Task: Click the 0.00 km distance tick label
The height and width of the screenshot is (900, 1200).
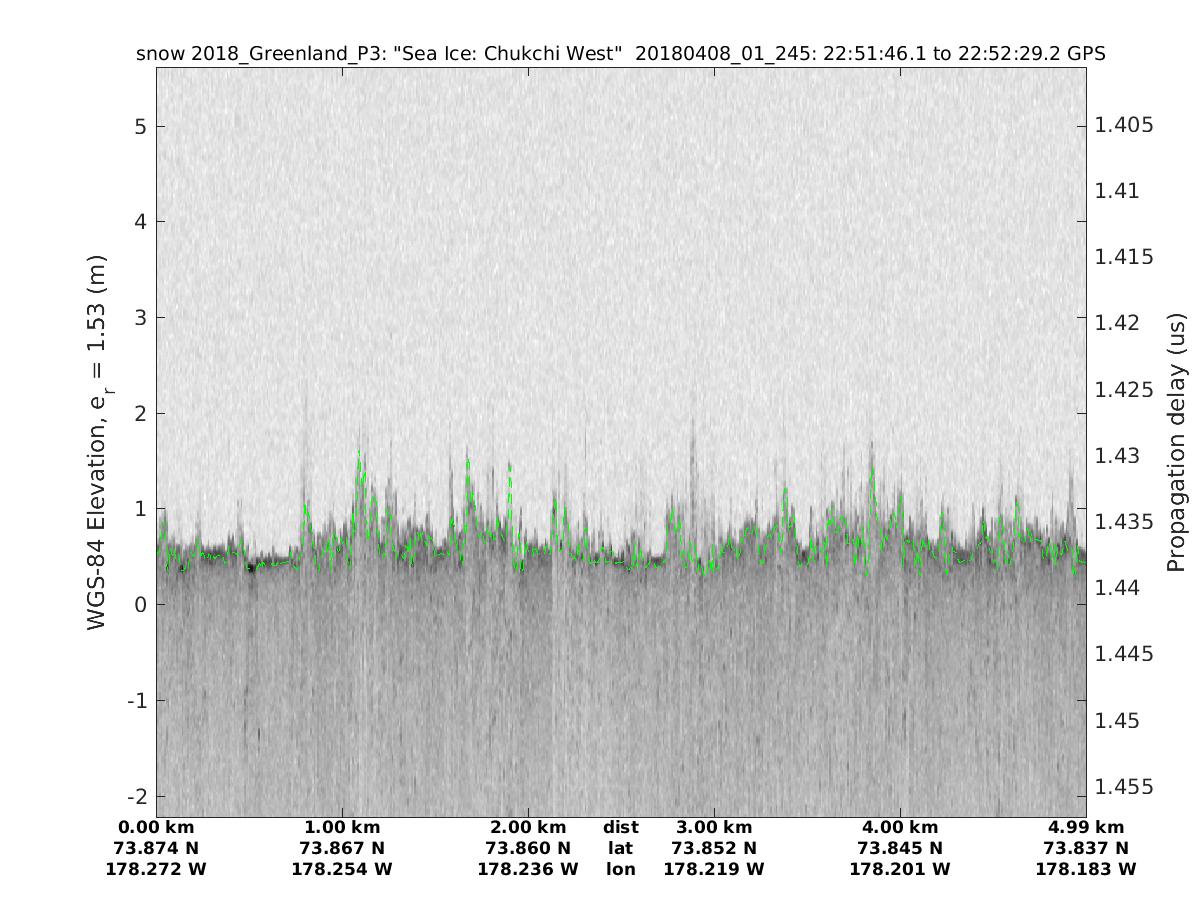Action: tap(156, 827)
